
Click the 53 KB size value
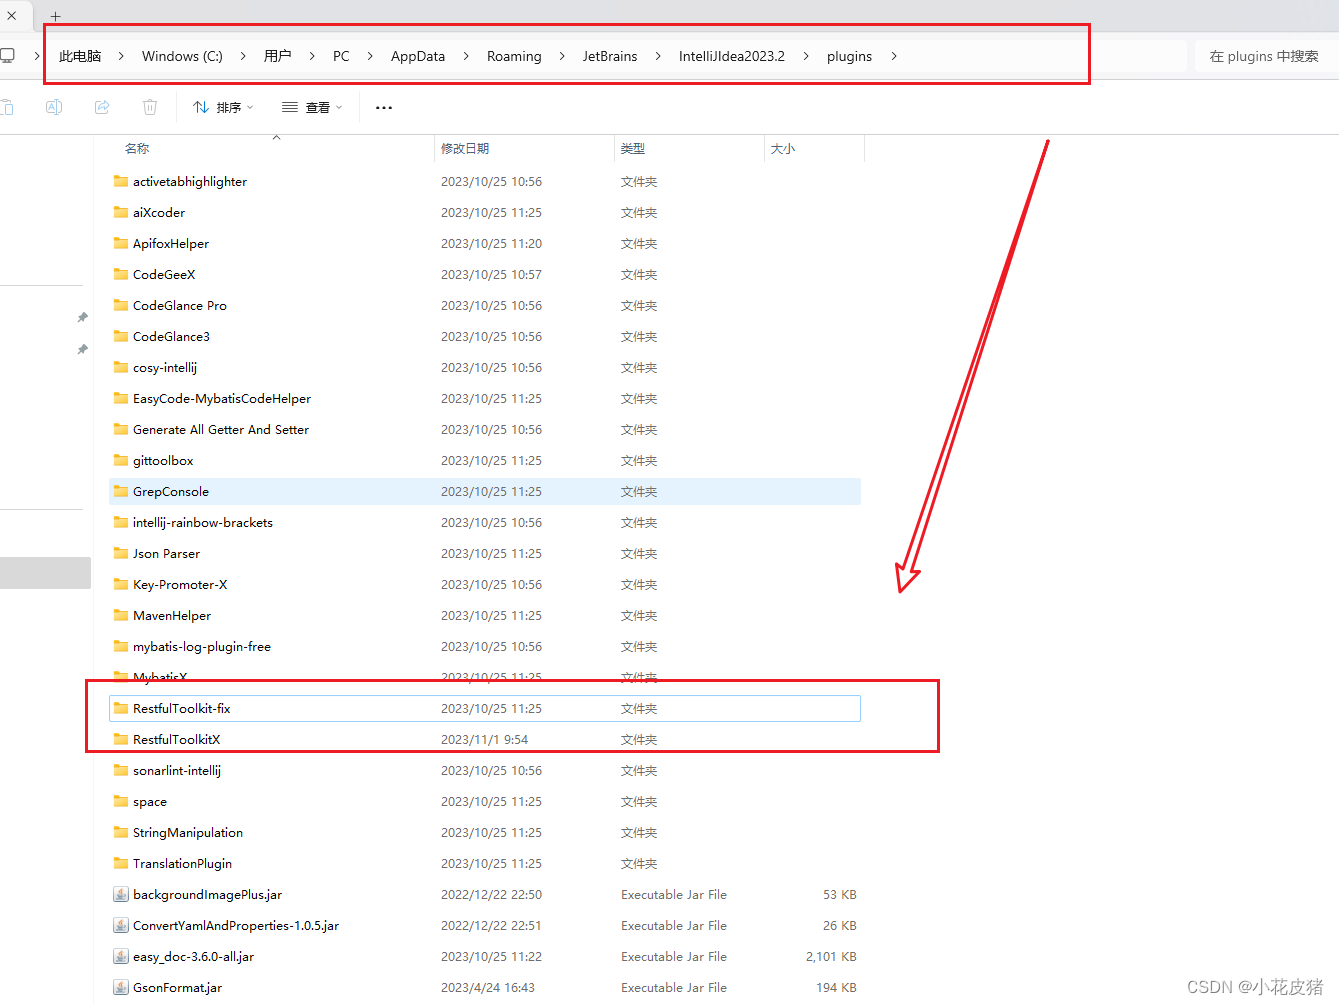(840, 894)
